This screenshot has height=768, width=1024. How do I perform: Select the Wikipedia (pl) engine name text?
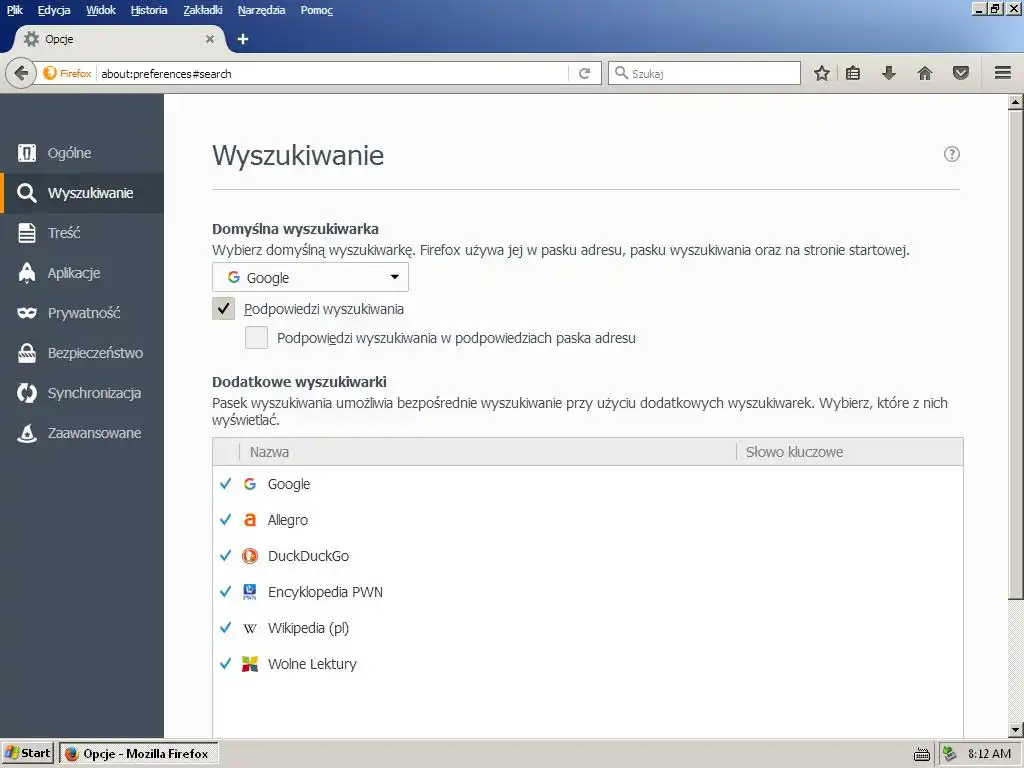point(308,628)
